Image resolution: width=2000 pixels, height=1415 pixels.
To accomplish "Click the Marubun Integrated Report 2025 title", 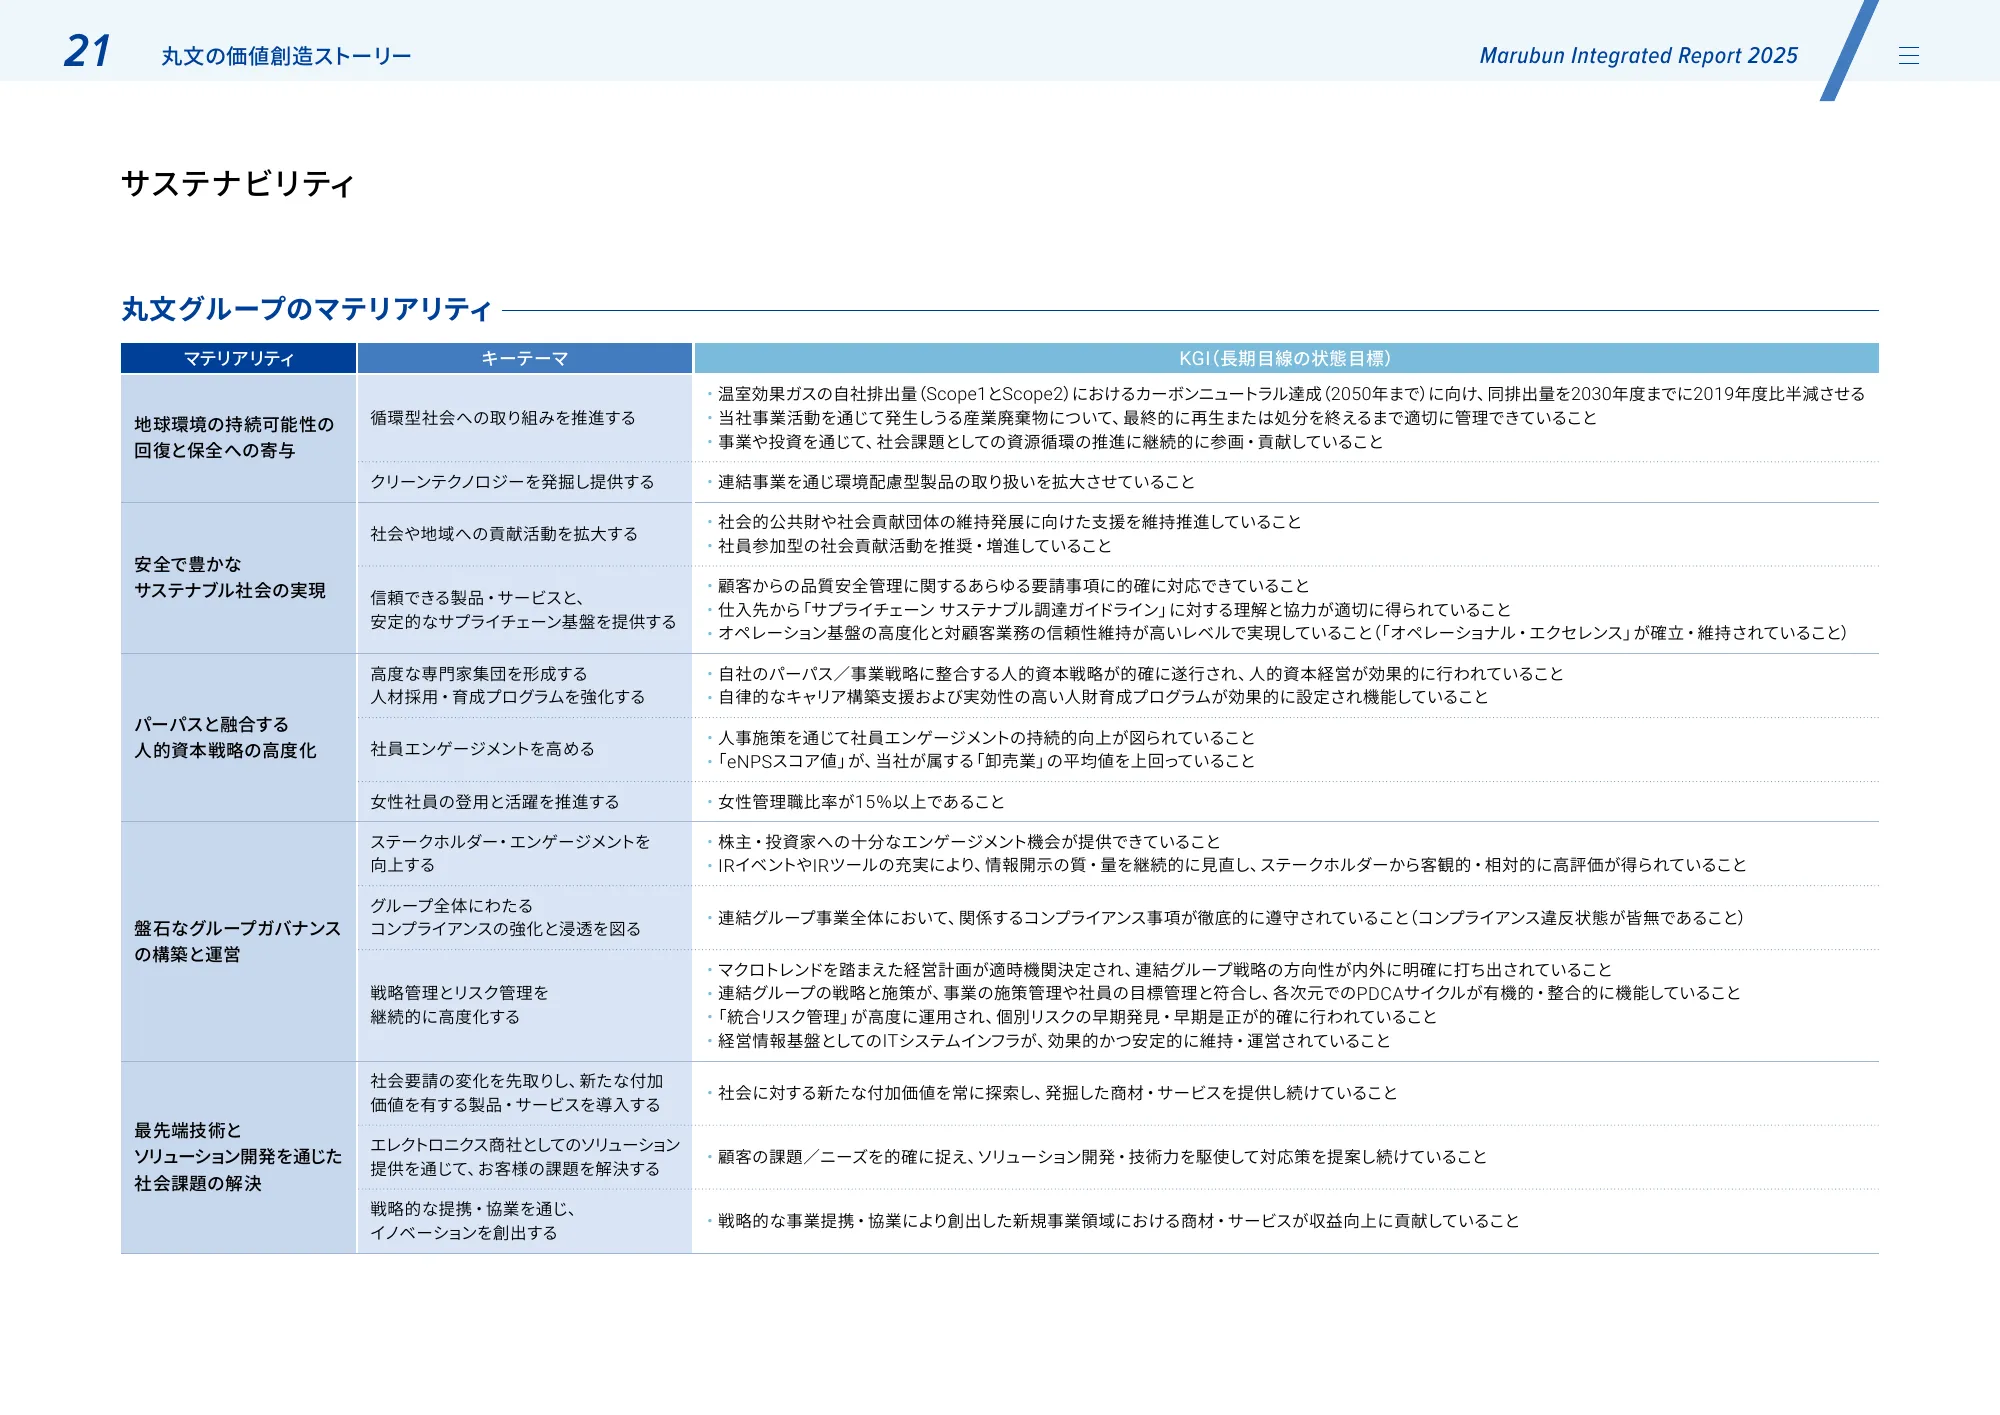I will click(1637, 56).
